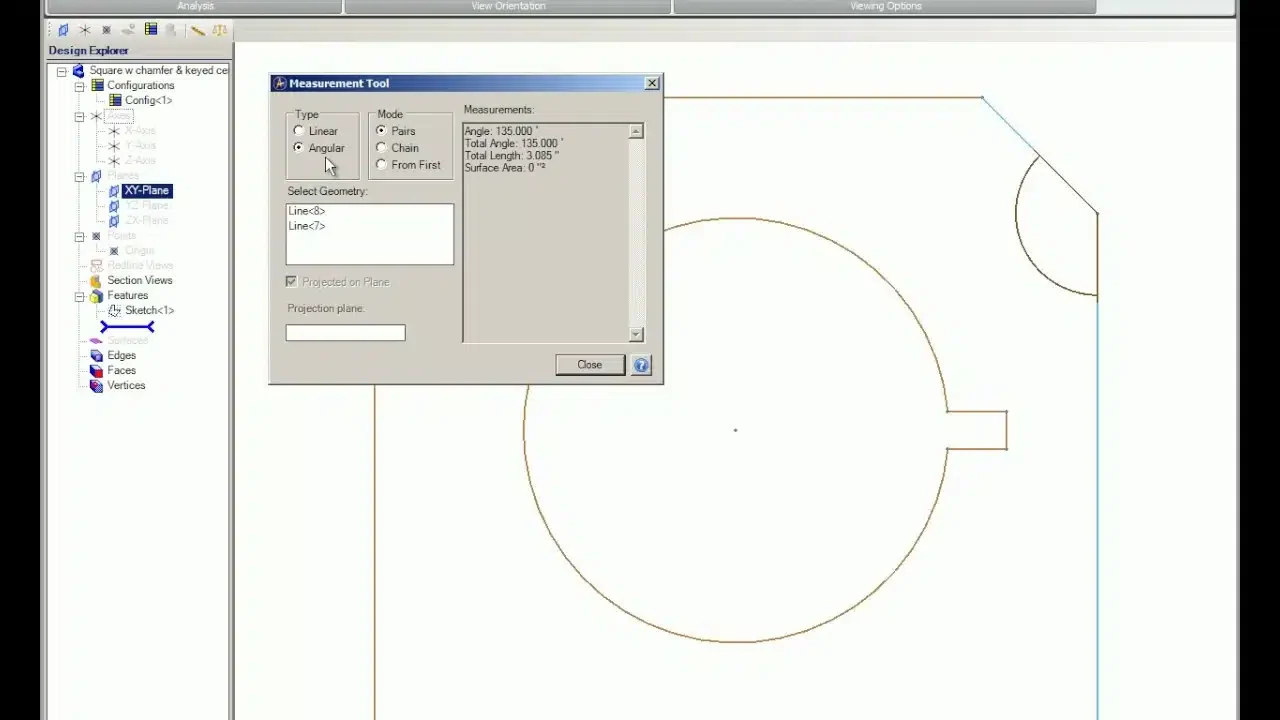Click the point icon in Design Explorer toolbar
1280x720 pixels.
106,30
